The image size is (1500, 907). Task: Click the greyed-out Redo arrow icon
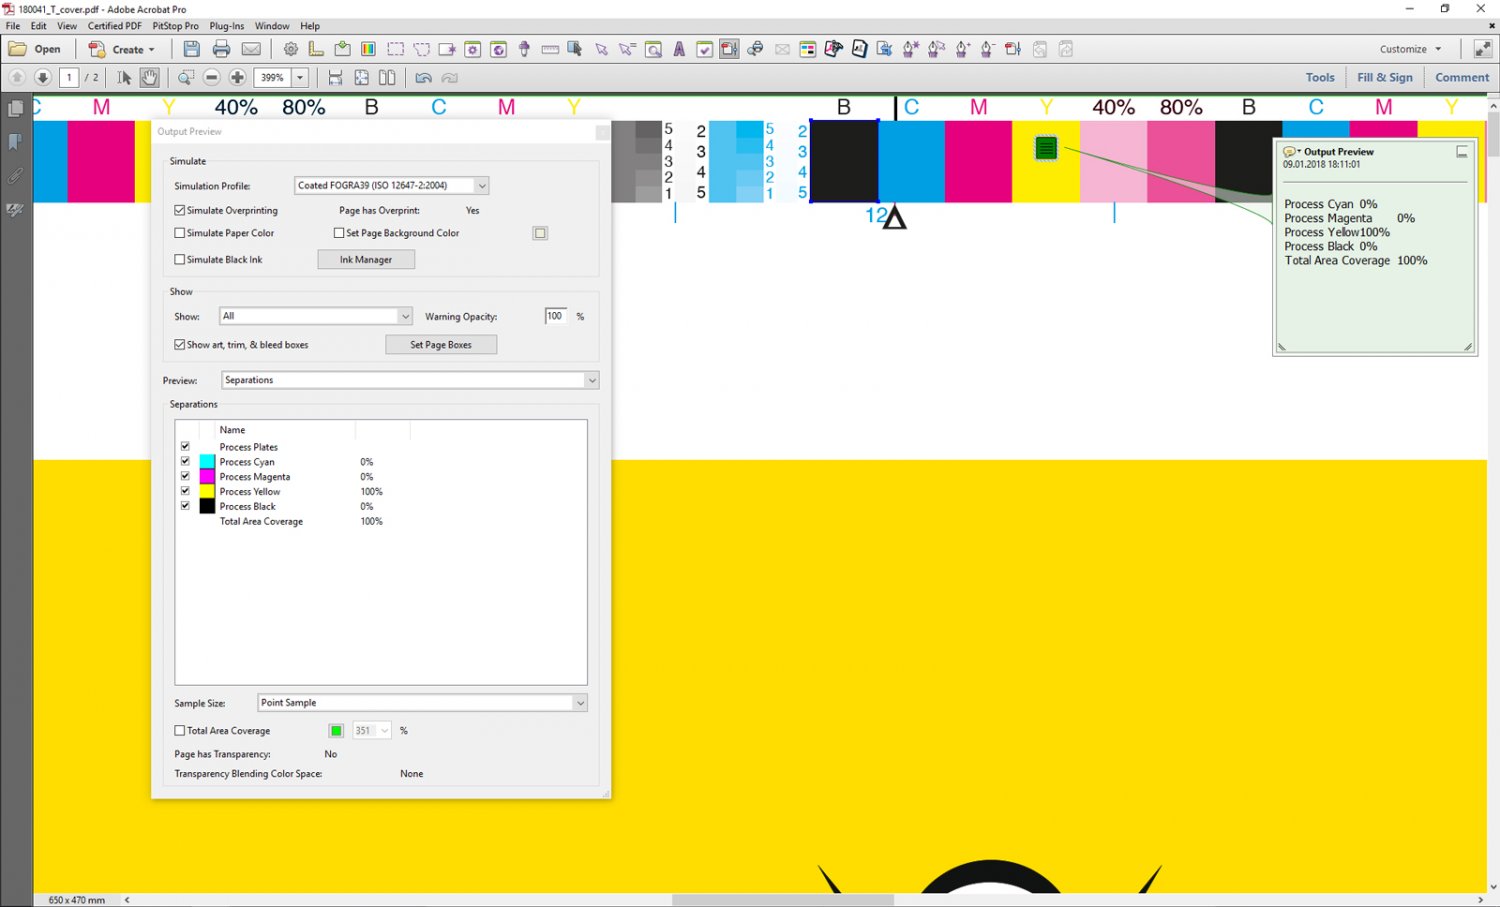point(450,77)
